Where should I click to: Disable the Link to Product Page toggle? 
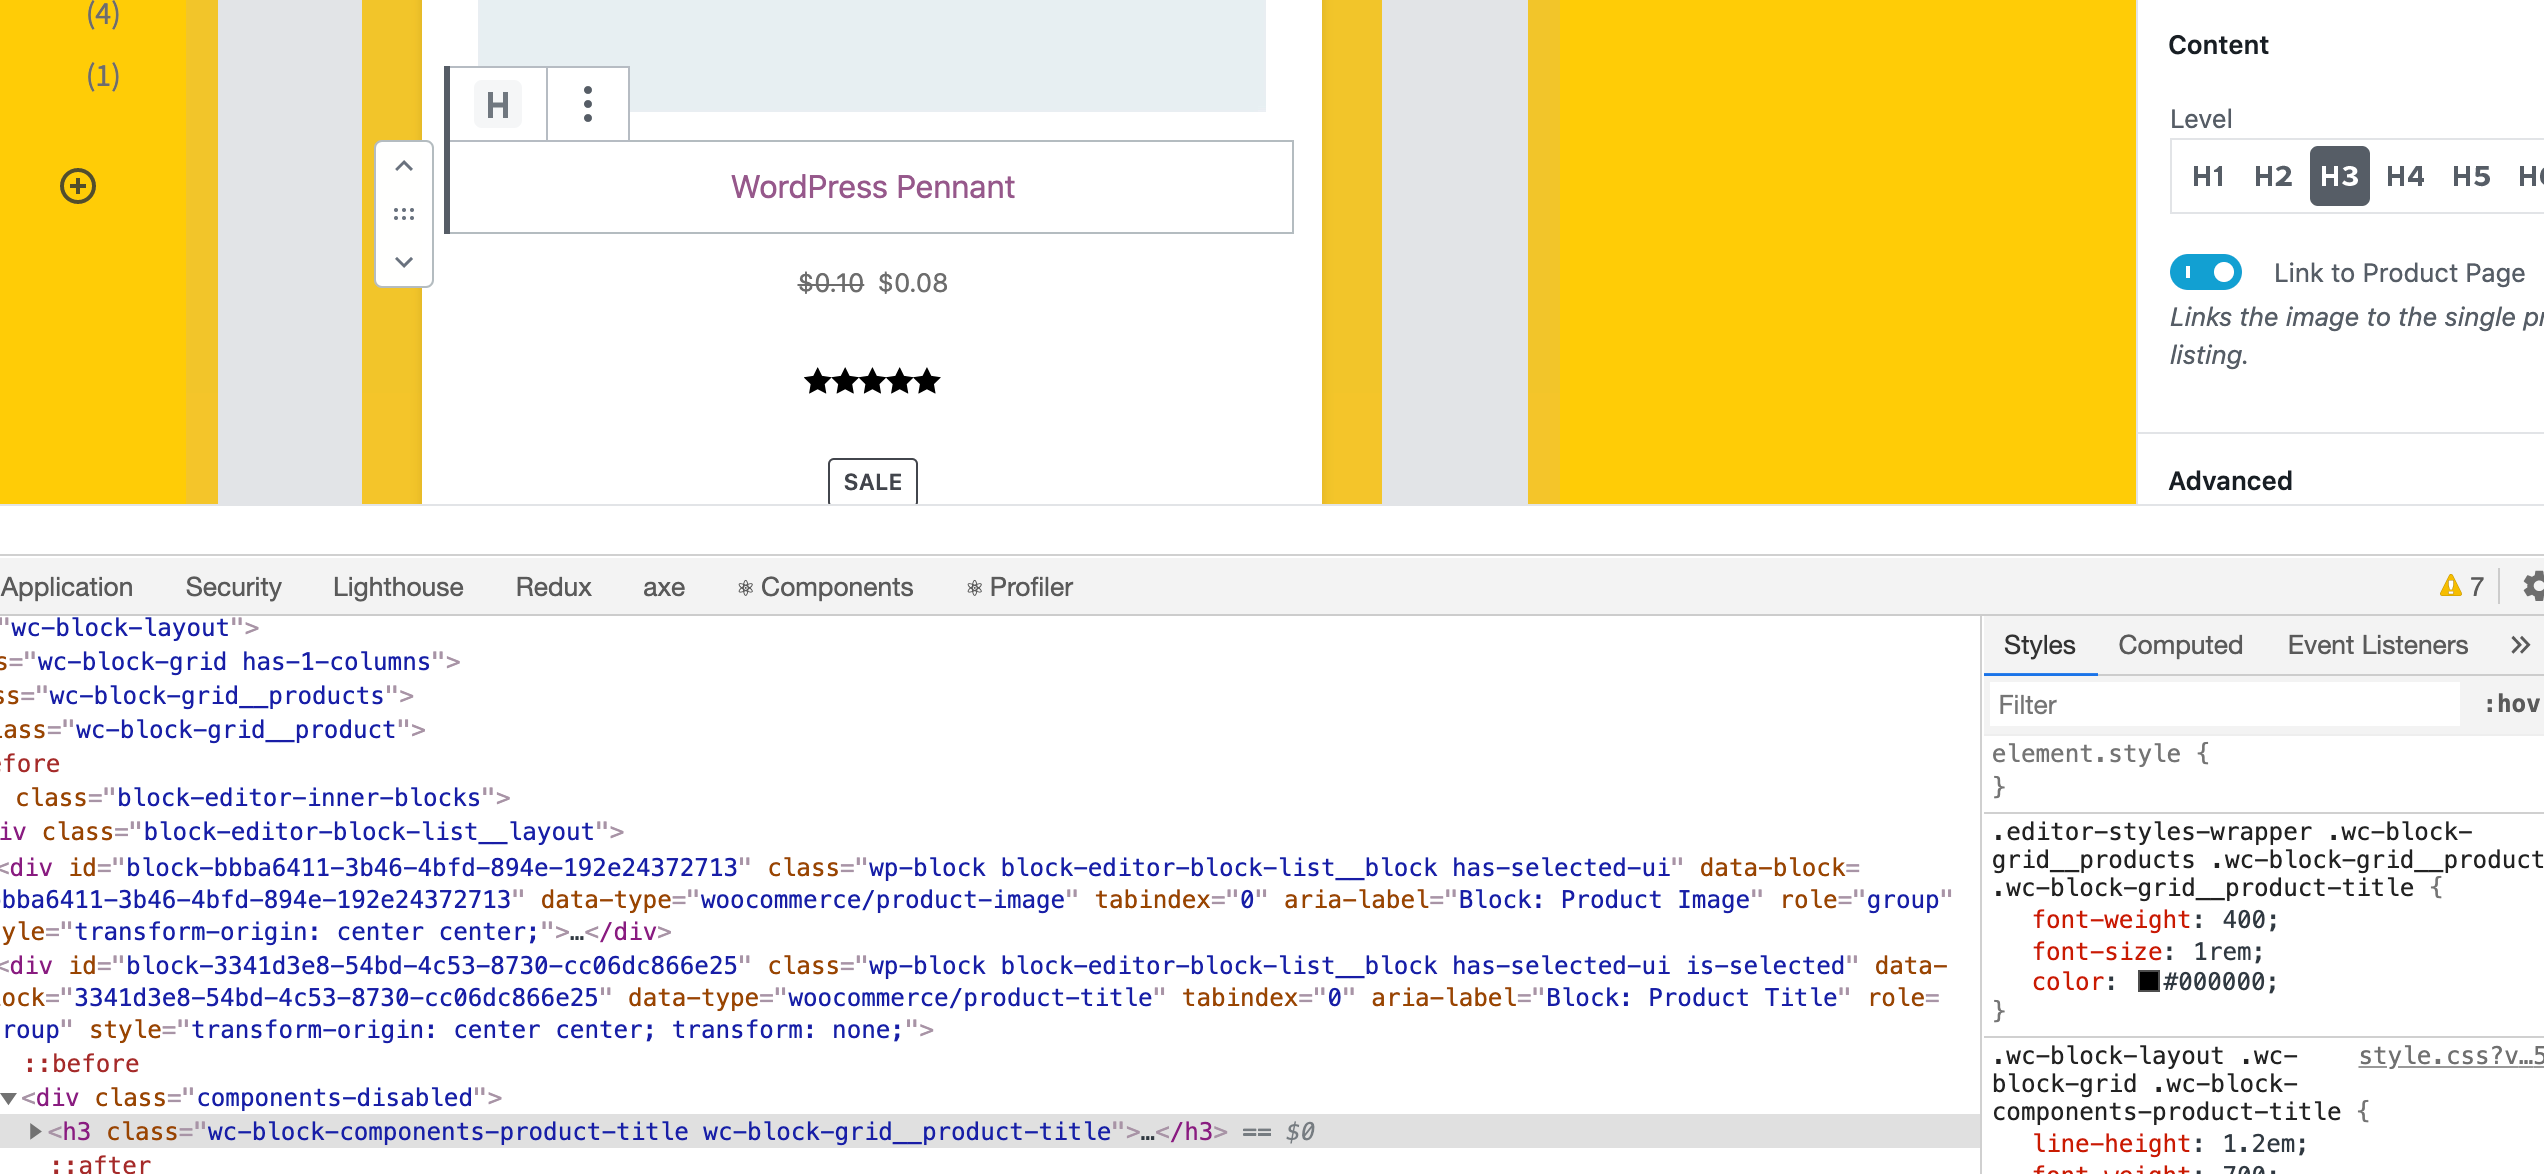click(x=2206, y=272)
